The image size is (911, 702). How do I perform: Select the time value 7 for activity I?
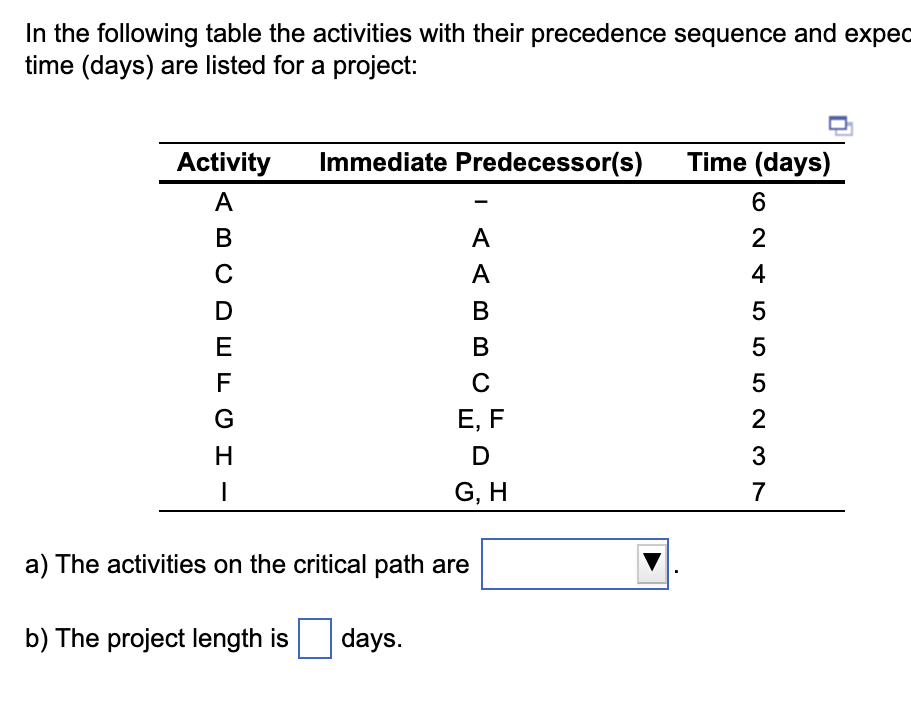[x=758, y=491]
